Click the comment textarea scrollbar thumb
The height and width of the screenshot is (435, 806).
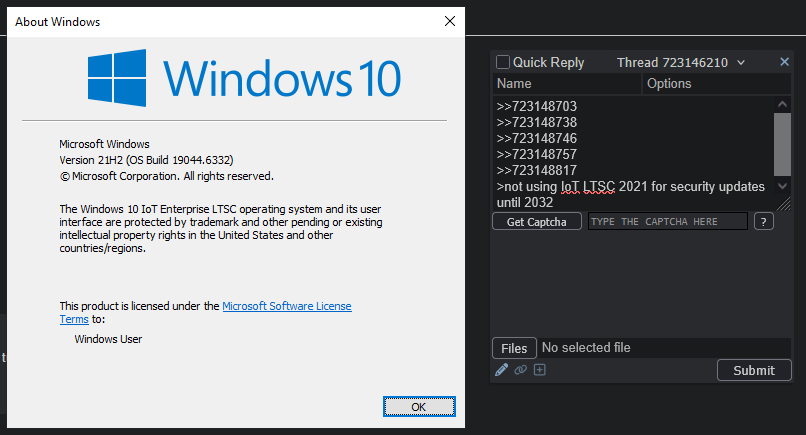pyautogui.click(x=782, y=144)
